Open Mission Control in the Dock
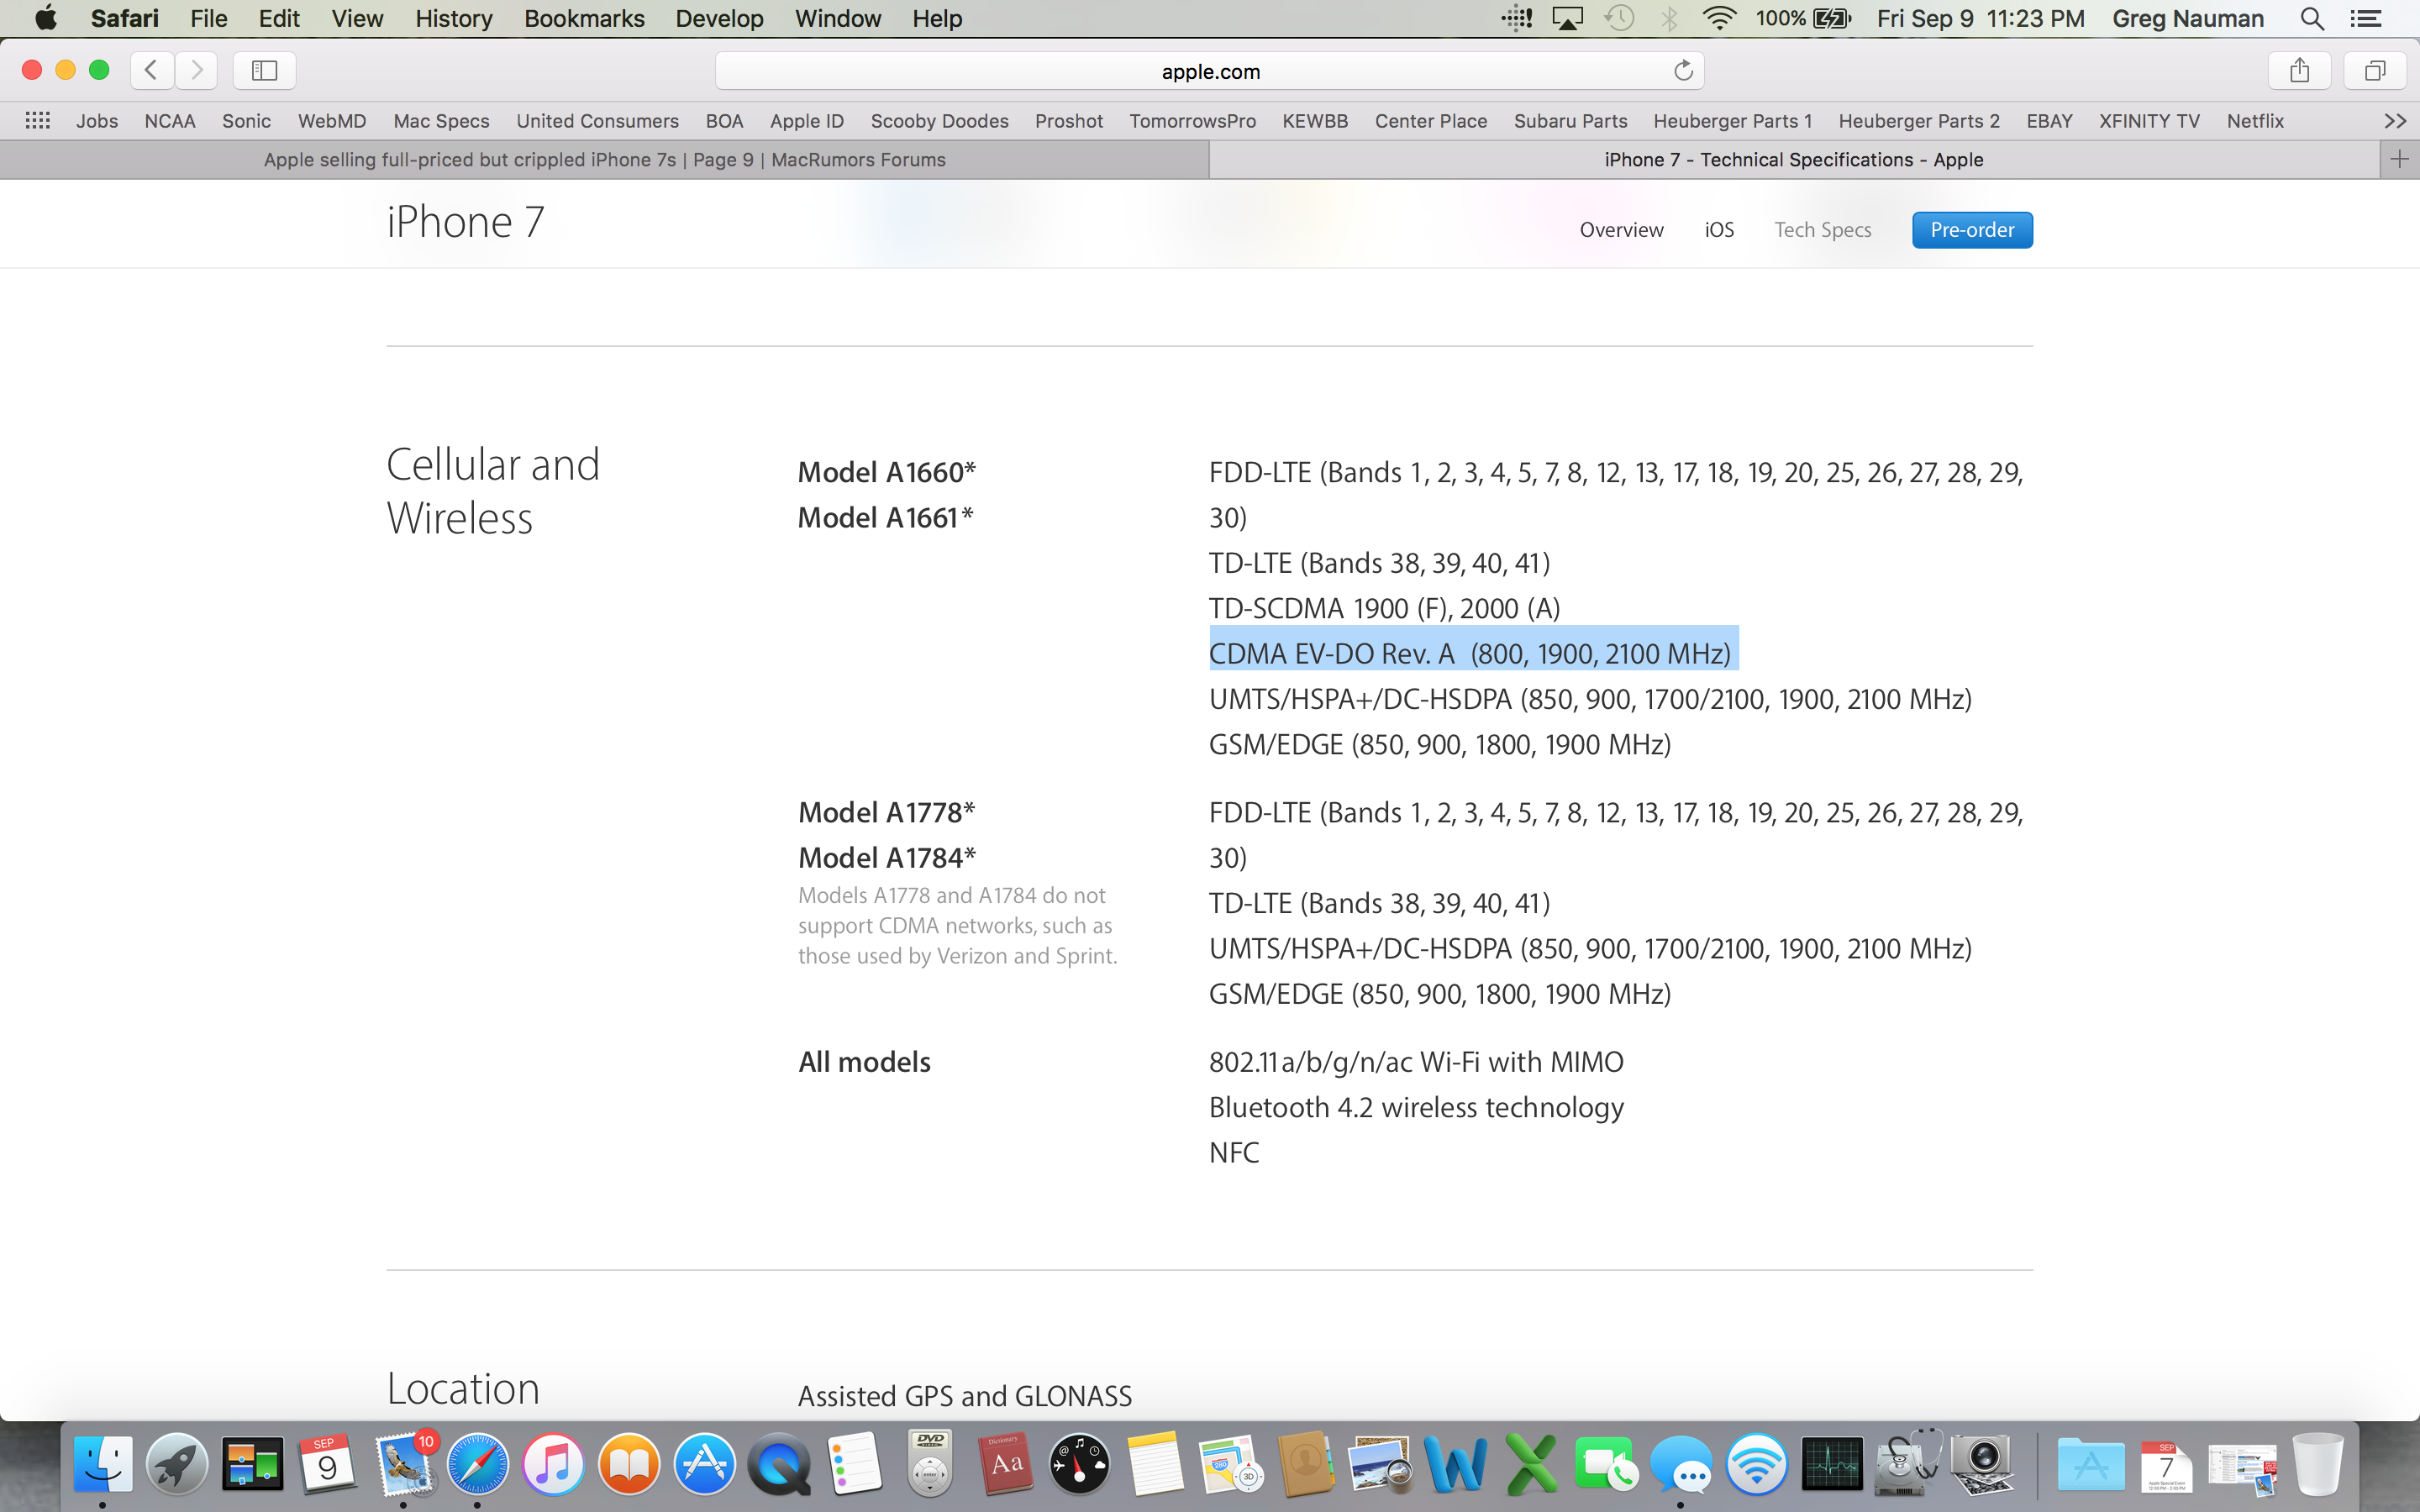 click(252, 1464)
